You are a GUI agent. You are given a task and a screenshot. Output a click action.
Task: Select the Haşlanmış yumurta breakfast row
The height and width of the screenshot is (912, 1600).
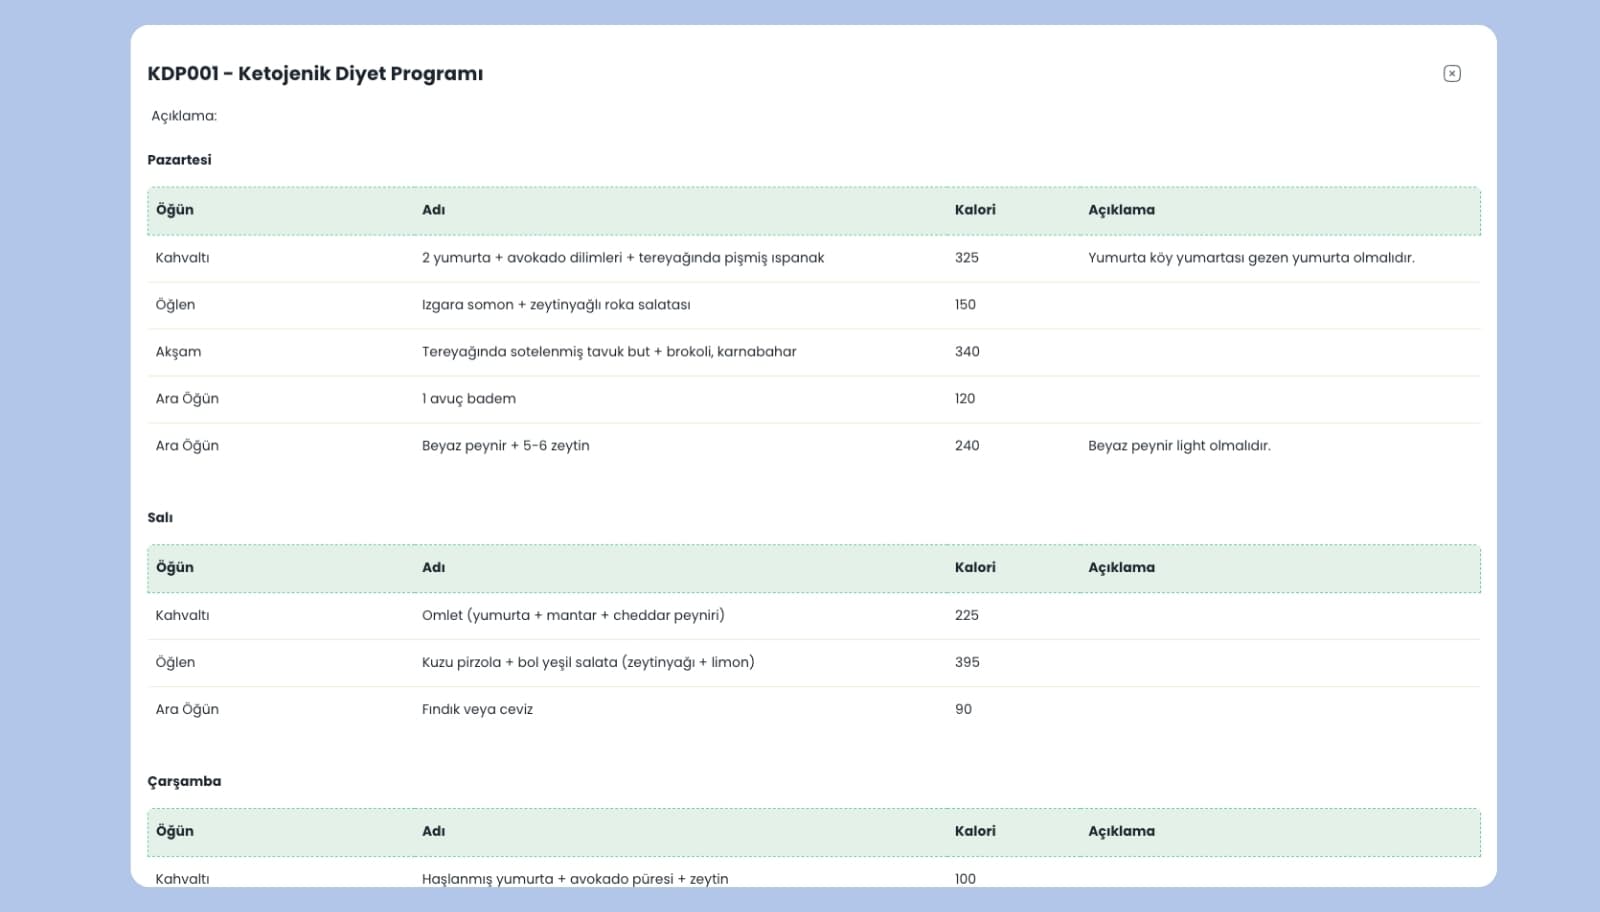[574, 878]
